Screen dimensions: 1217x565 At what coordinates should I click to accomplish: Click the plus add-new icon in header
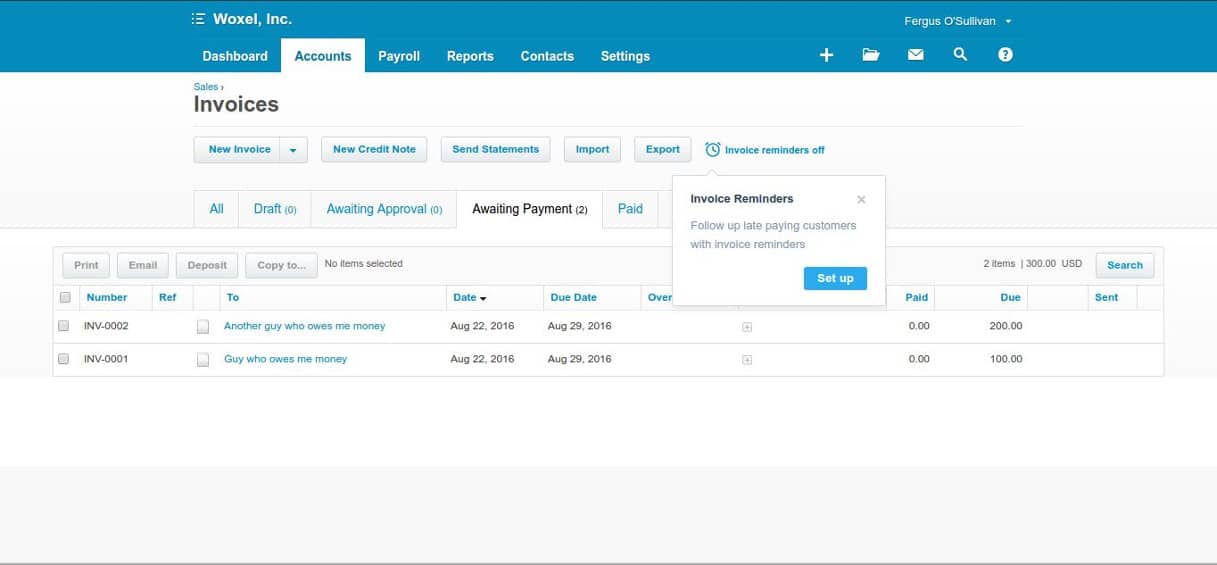point(826,55)
